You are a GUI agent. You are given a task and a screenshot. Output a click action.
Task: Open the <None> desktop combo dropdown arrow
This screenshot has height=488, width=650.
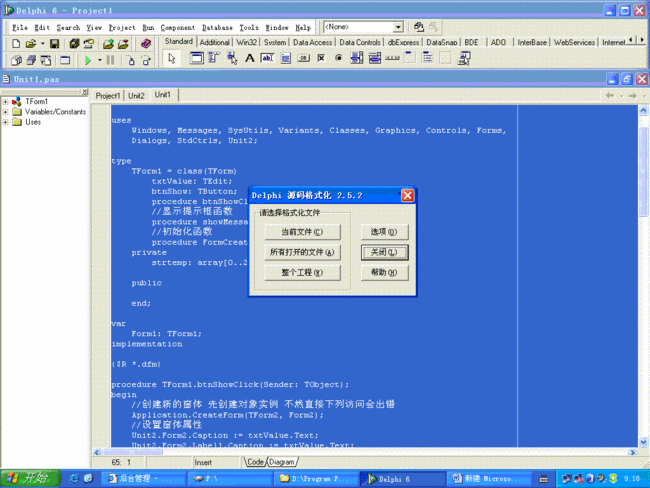(x=398, y=27)
